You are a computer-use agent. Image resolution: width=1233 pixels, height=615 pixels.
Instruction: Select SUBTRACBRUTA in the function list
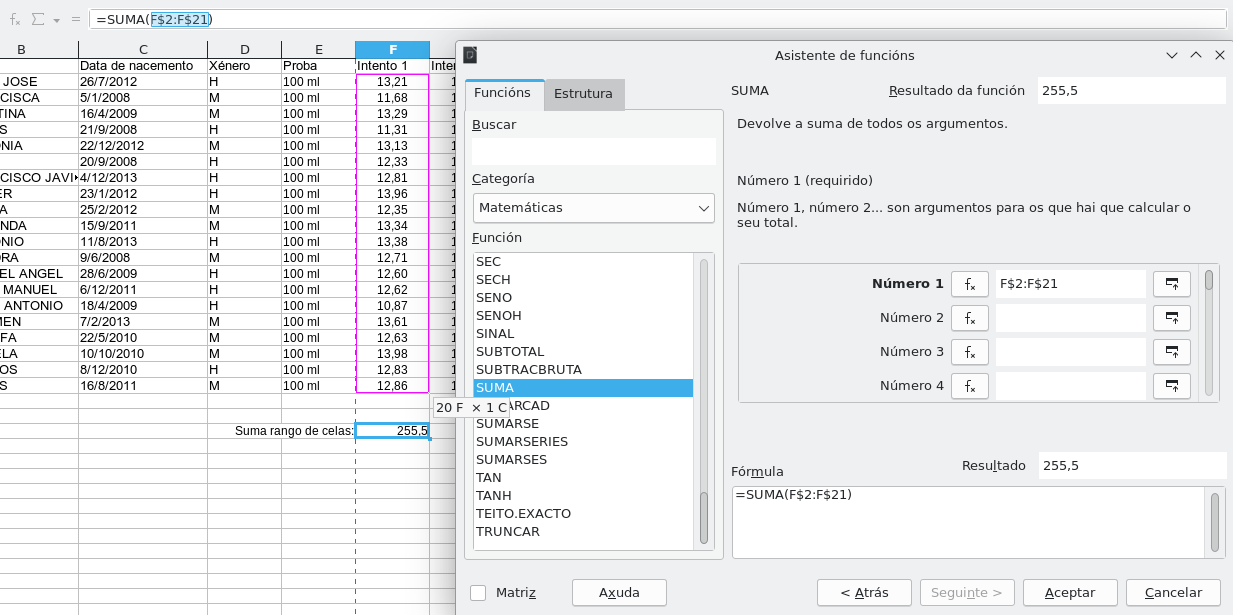pyautogui.click(x=583, y=370)
